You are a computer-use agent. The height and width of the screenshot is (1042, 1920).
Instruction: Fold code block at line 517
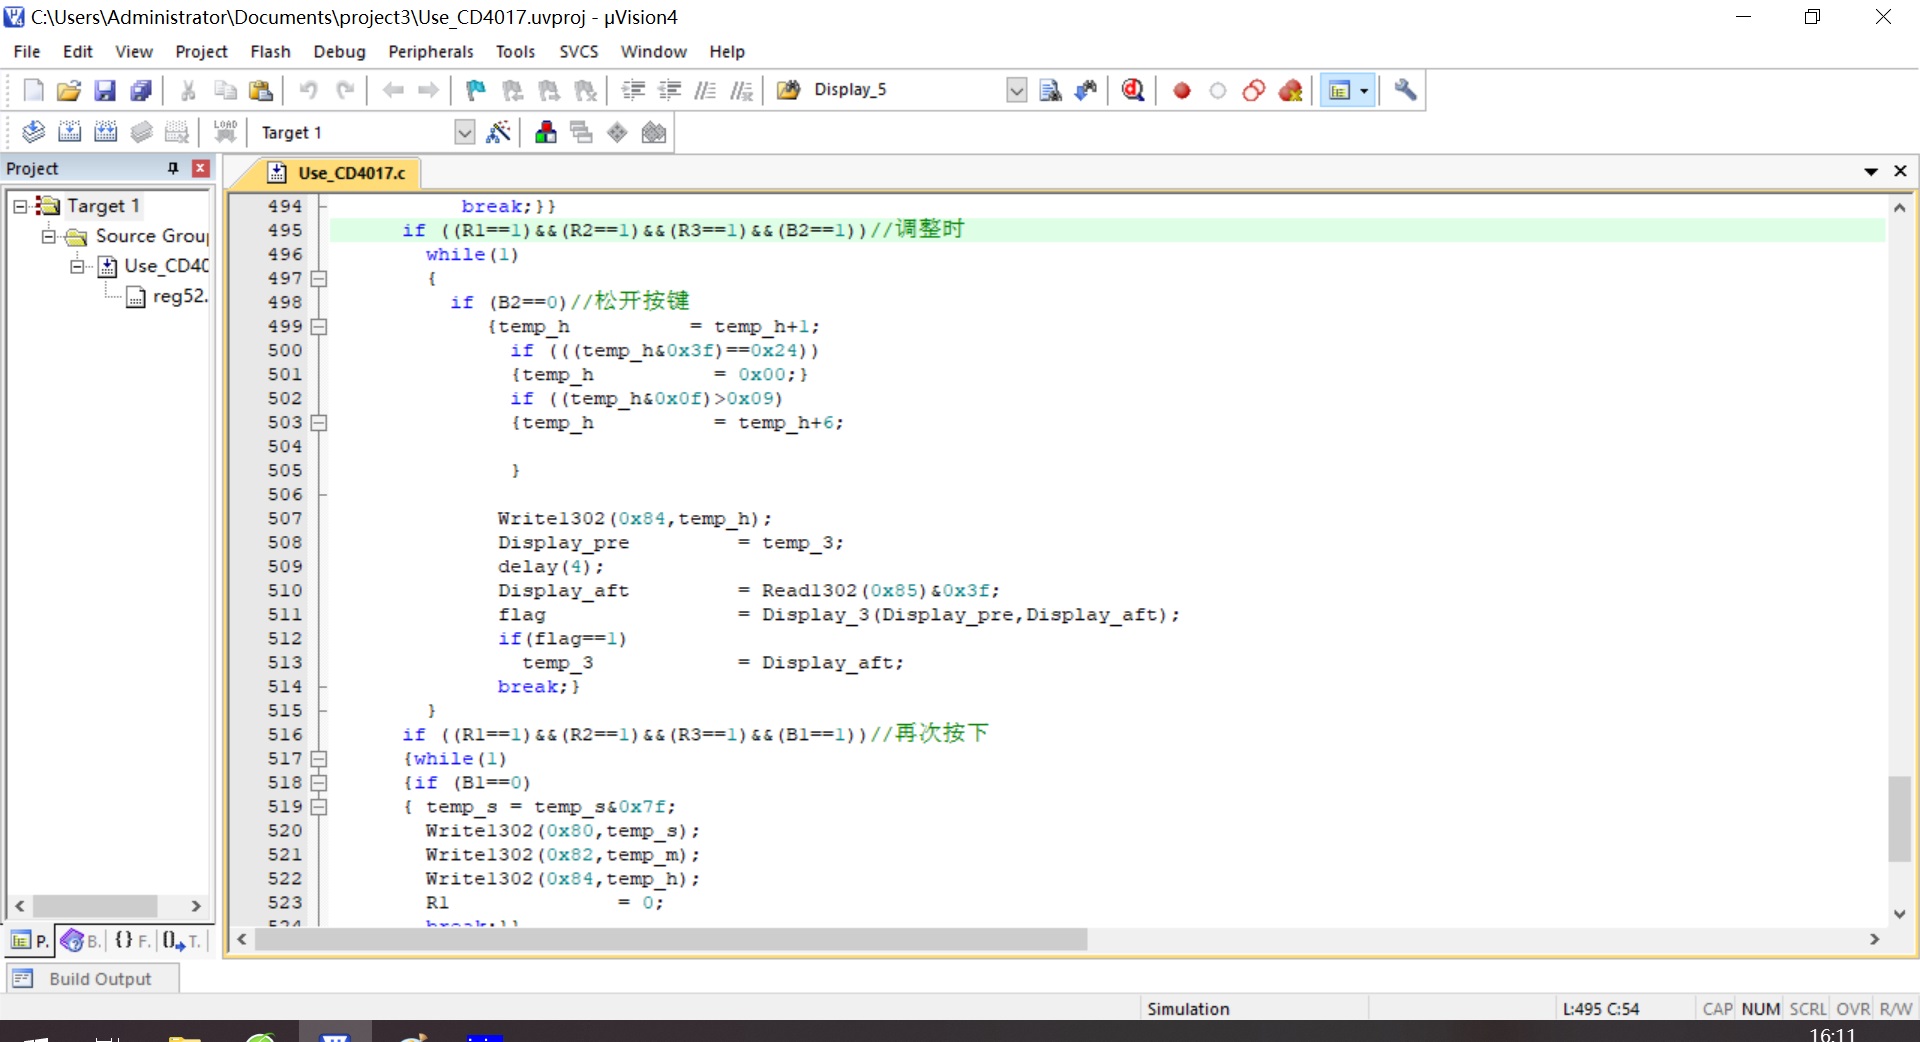(319, 758)
